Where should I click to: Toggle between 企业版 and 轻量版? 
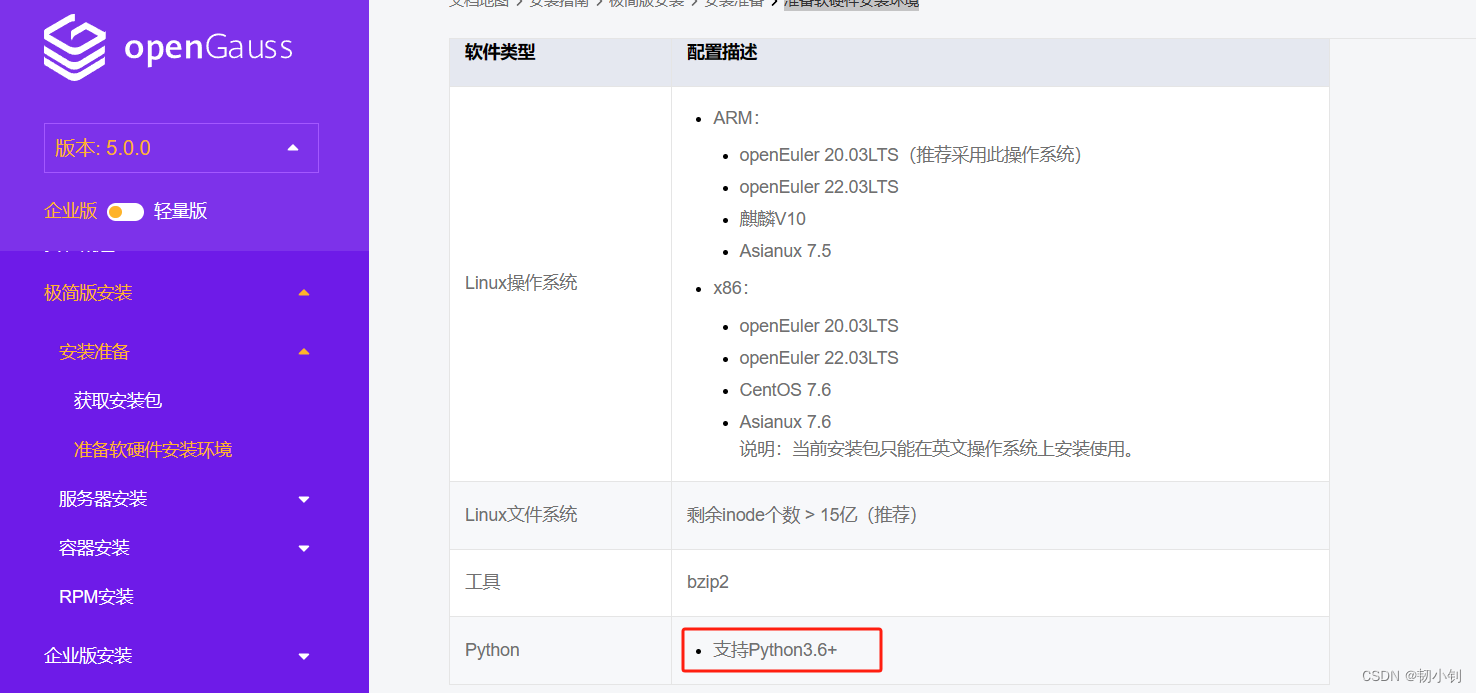tap(125, 211)
